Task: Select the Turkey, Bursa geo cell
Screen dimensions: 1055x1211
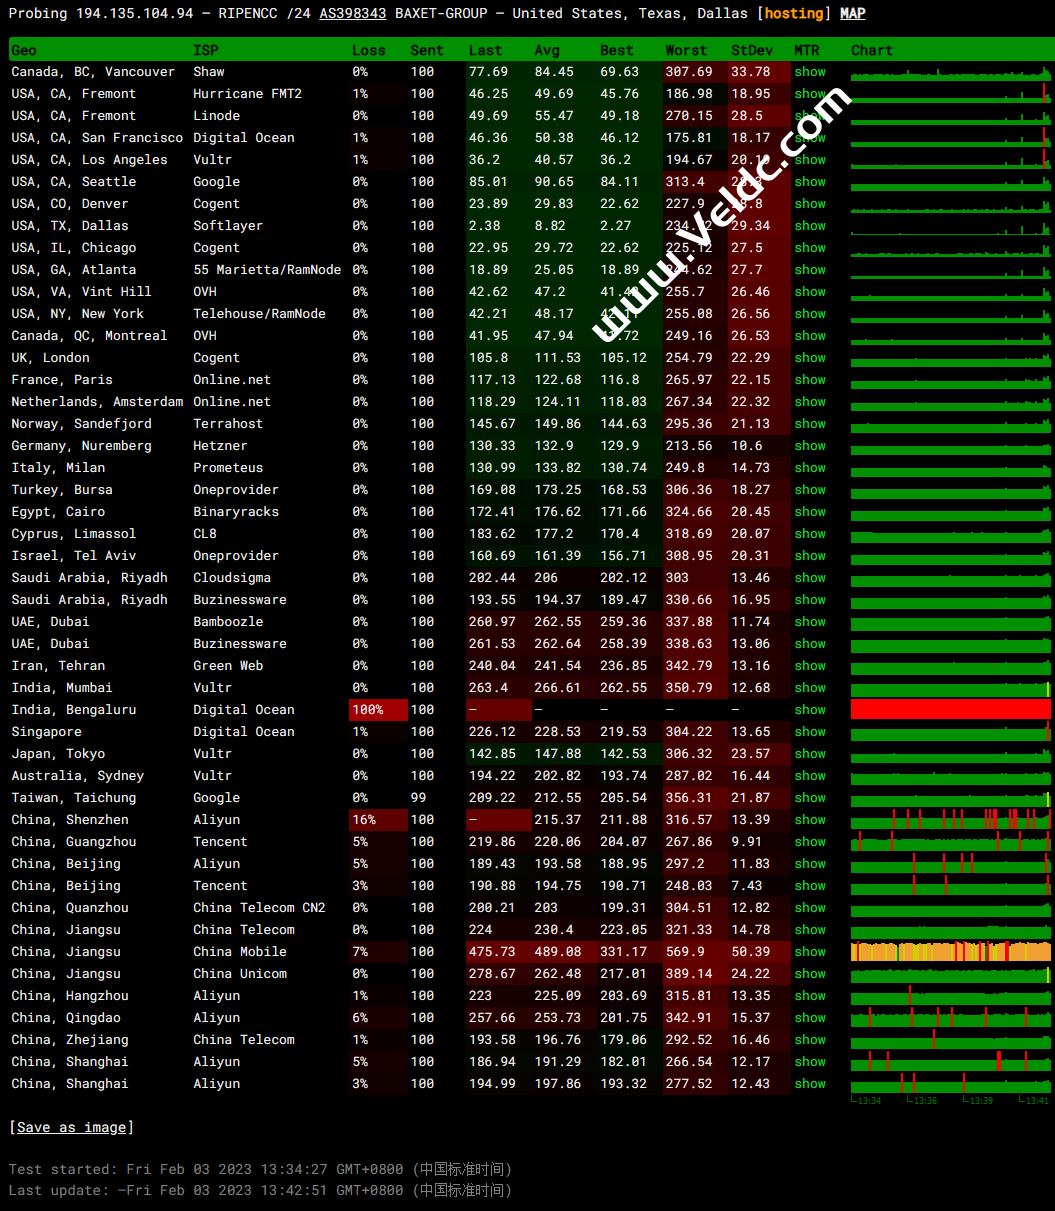Action: coord(62,490)
